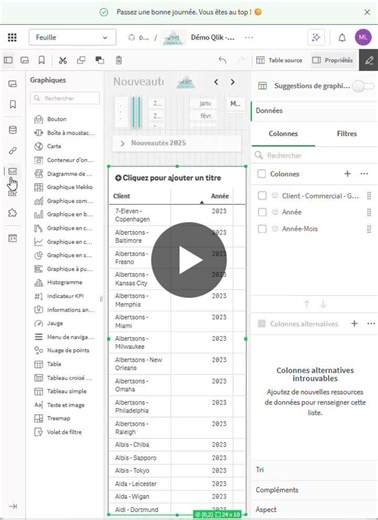Screen dimensions: 378x520
Task: Open the app options ellipsis next to Démo Qlik
Action: [x=249, y=37]
